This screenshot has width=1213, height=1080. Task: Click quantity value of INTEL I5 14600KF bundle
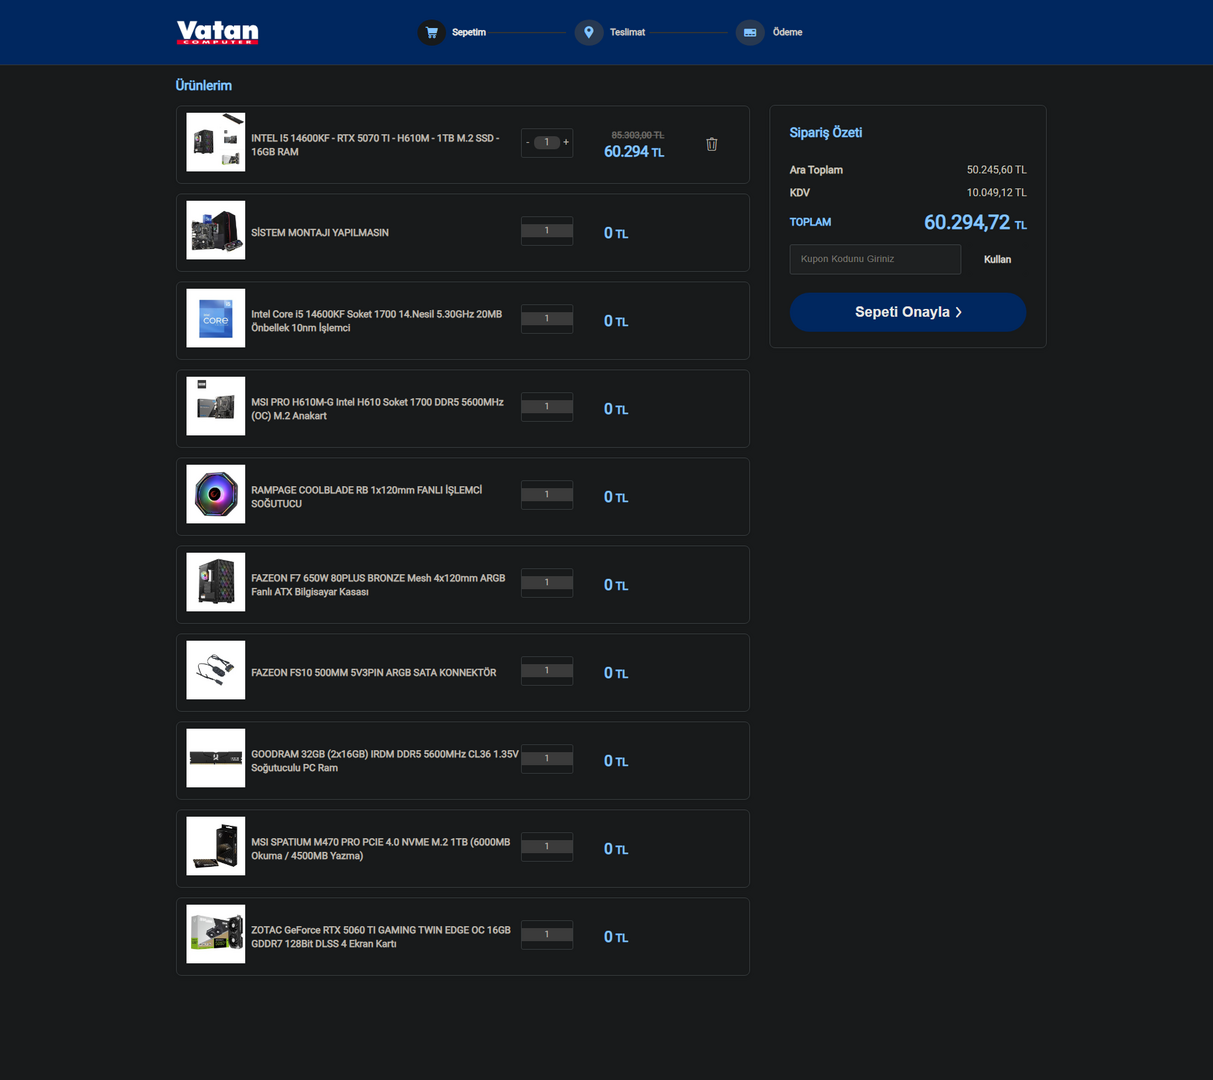click(x=547, y=142)
